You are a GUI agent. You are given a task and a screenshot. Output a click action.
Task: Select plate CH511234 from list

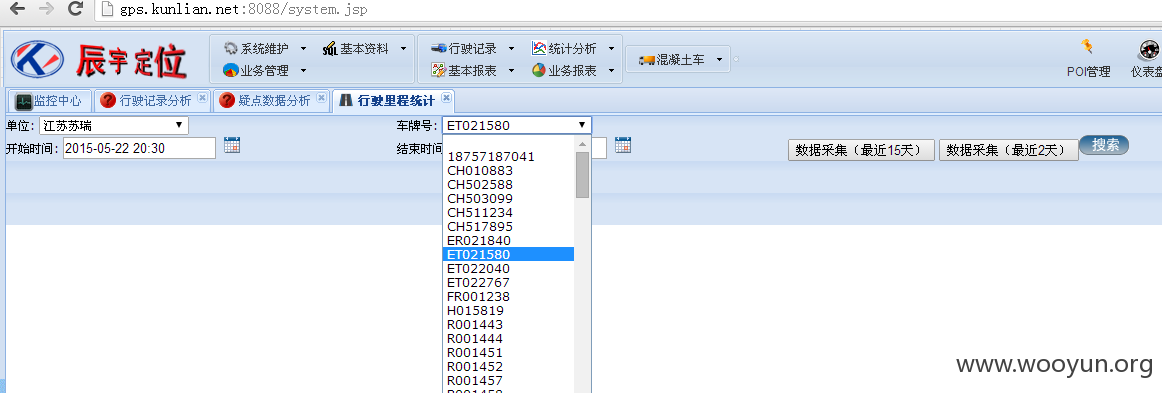click(508, 213)
